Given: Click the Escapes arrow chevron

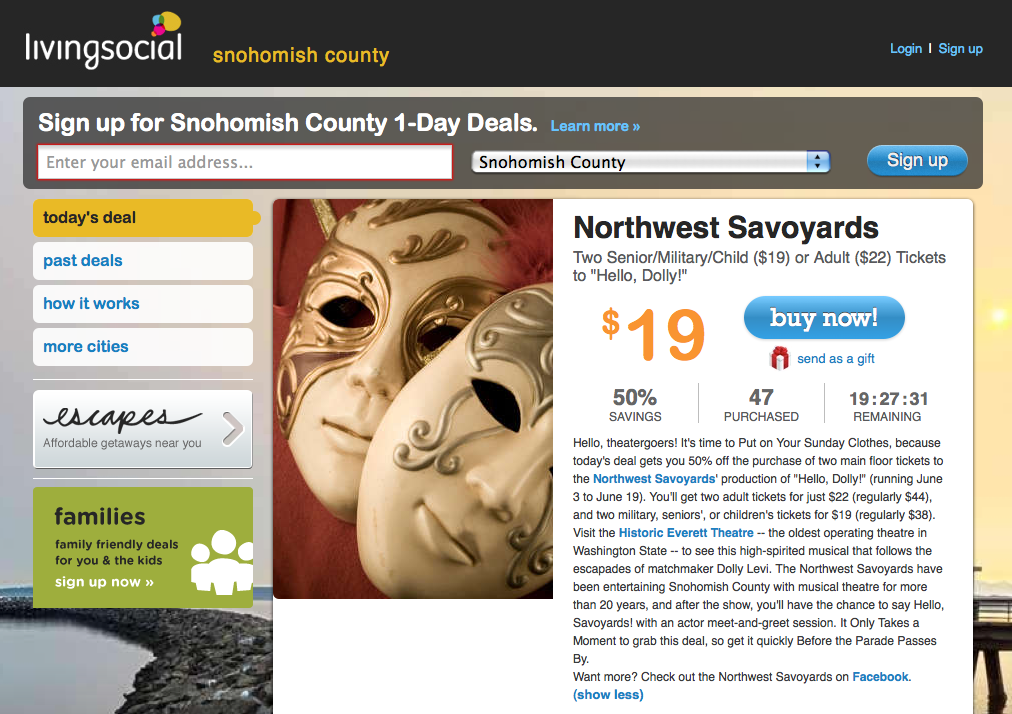Looking at the screenshot, I should pyautogui.click(x=232, y=429).
